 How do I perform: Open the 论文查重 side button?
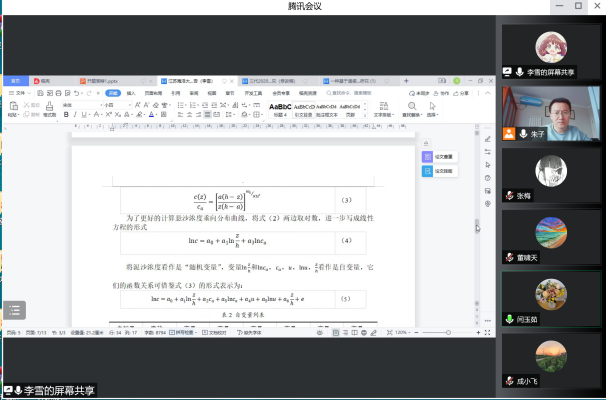(441, 157)
